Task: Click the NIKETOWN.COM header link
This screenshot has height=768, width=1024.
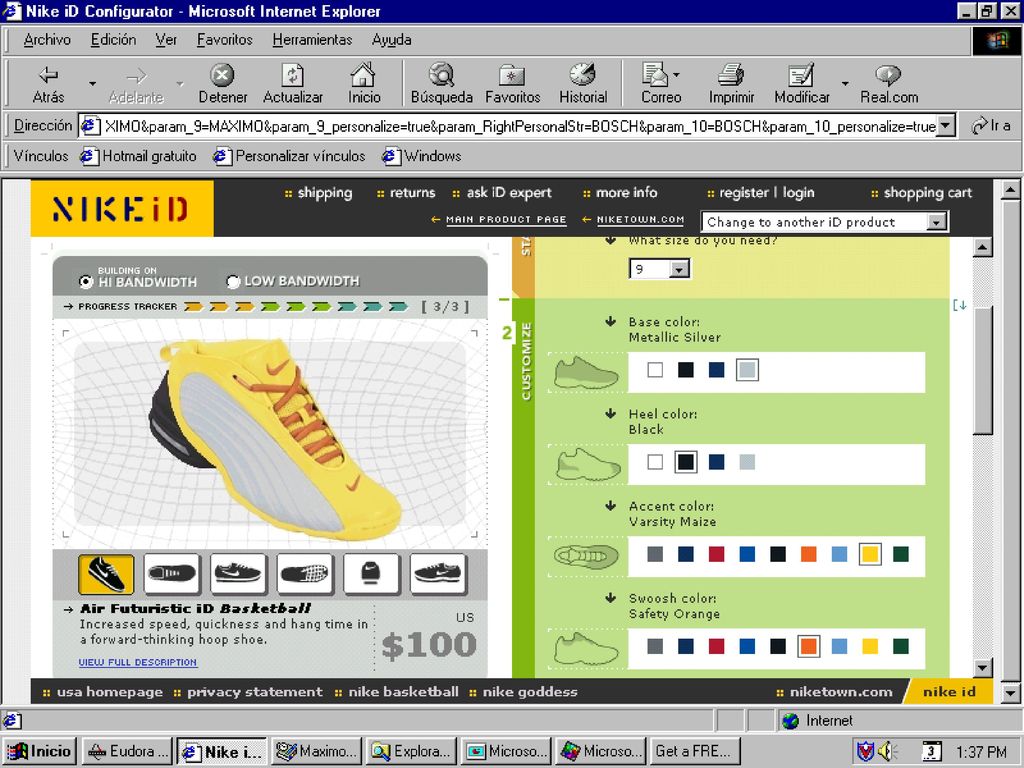Action: pos(641,219)
